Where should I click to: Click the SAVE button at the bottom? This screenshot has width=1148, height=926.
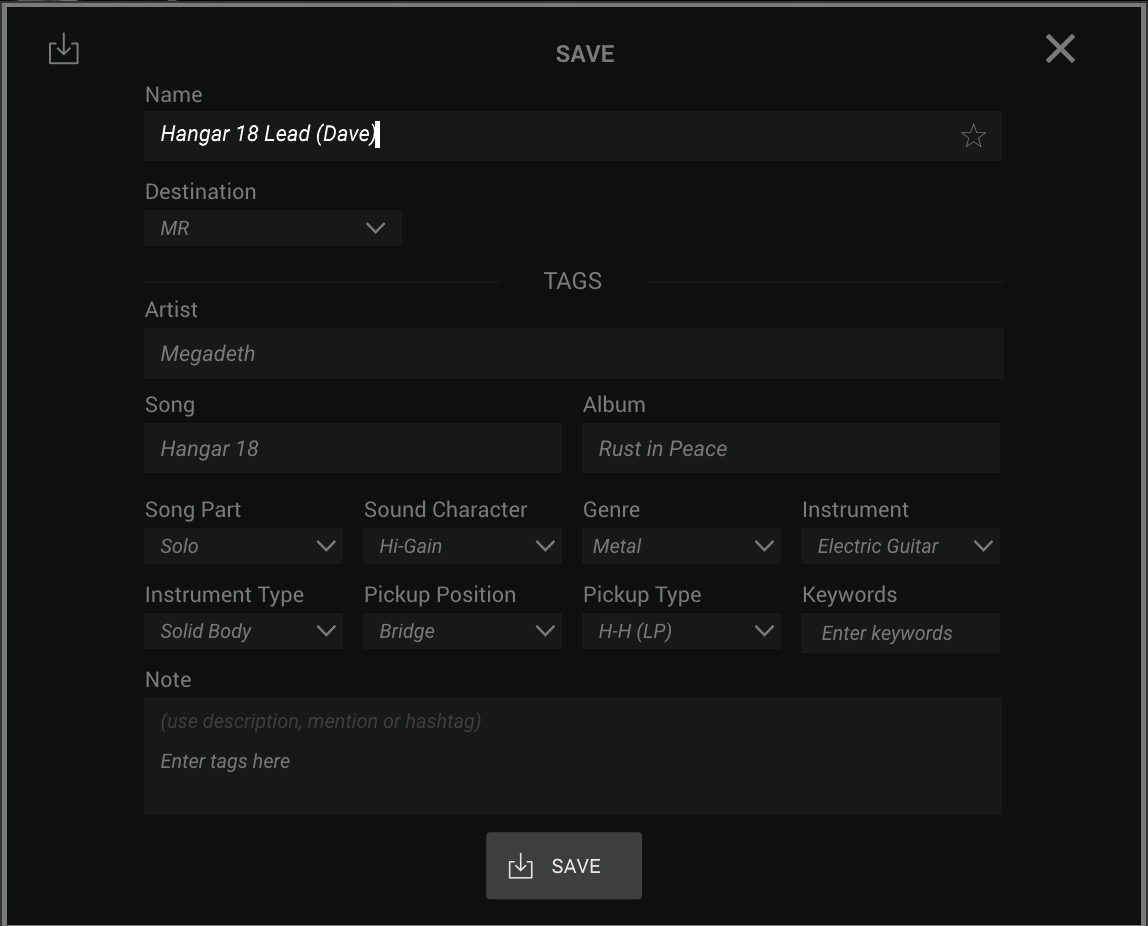[564, 866]
